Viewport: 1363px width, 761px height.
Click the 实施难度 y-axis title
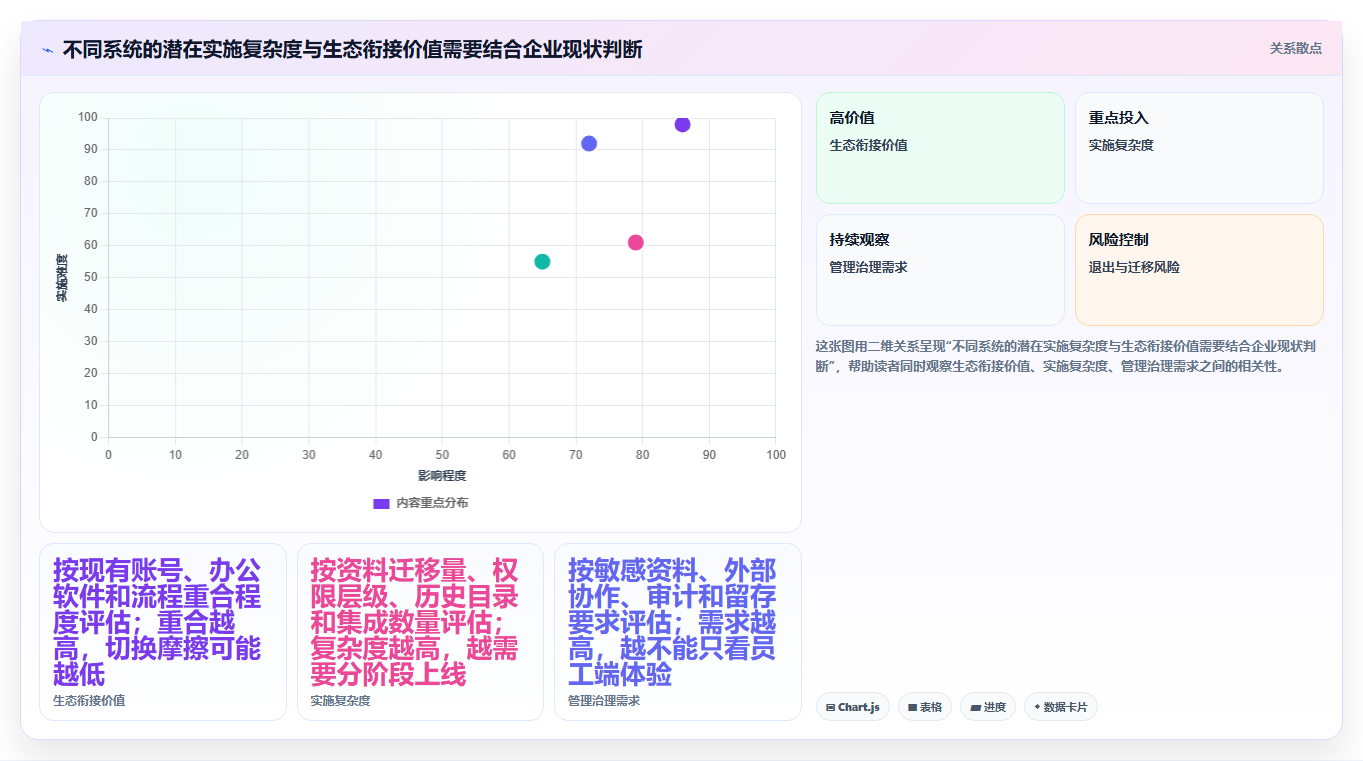tap(62, 278)
